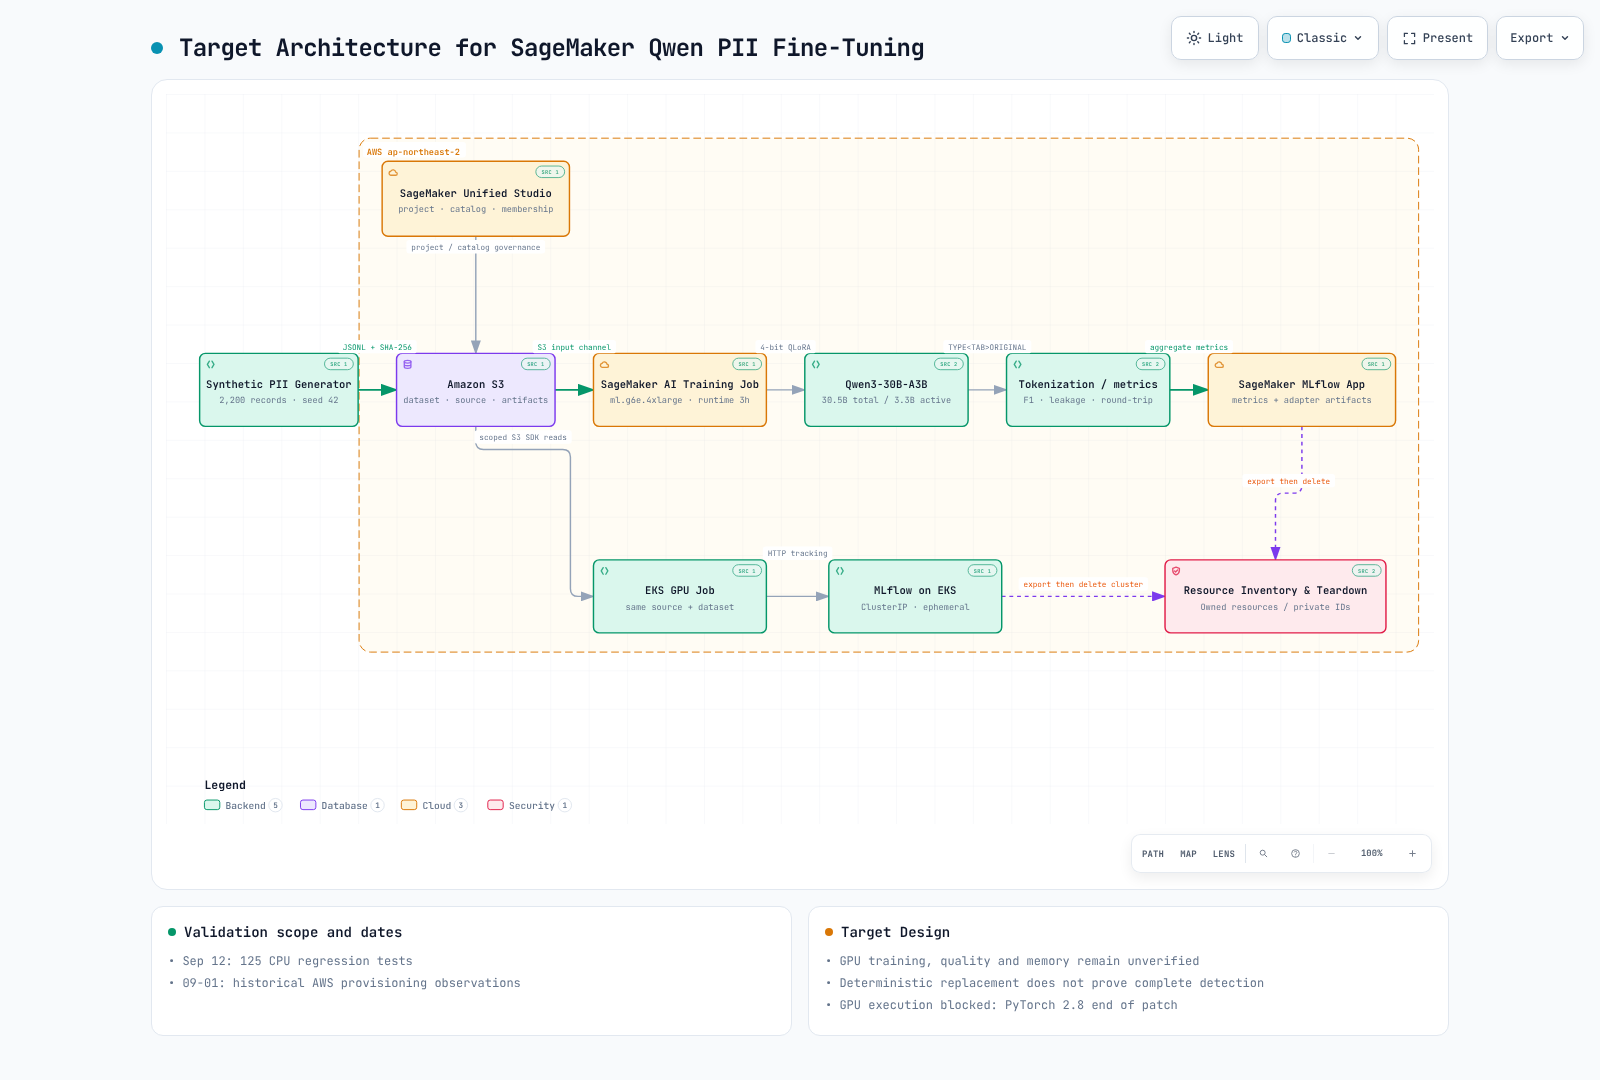
Task: Click the cloud icon on SageMaker MLflow App node
Action: [x=1219, y=364]
